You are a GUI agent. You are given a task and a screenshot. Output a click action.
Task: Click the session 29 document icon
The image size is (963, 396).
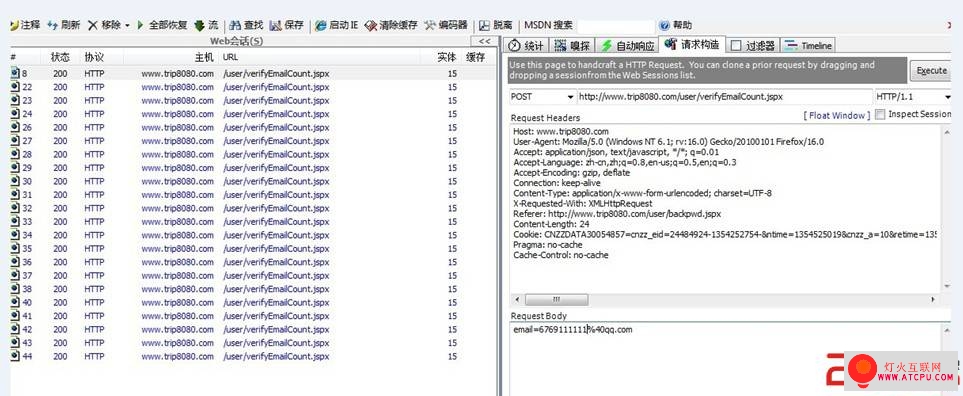pos(15,168)
